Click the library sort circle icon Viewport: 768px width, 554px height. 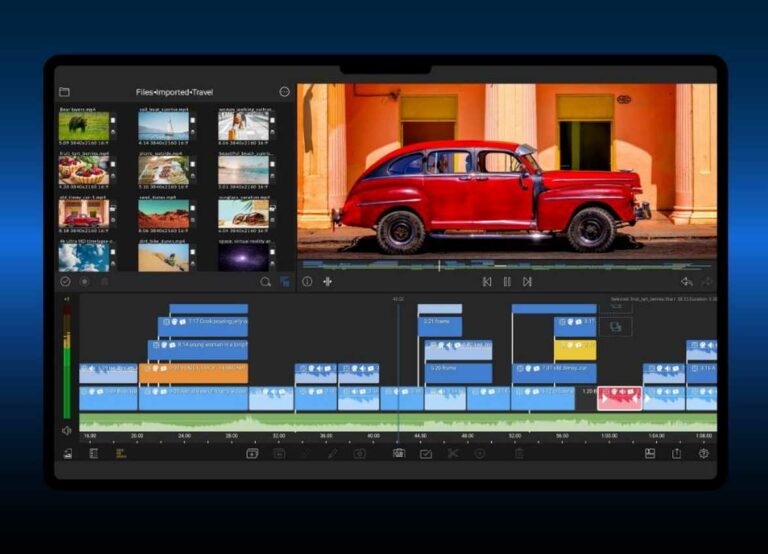coord(85,282)
